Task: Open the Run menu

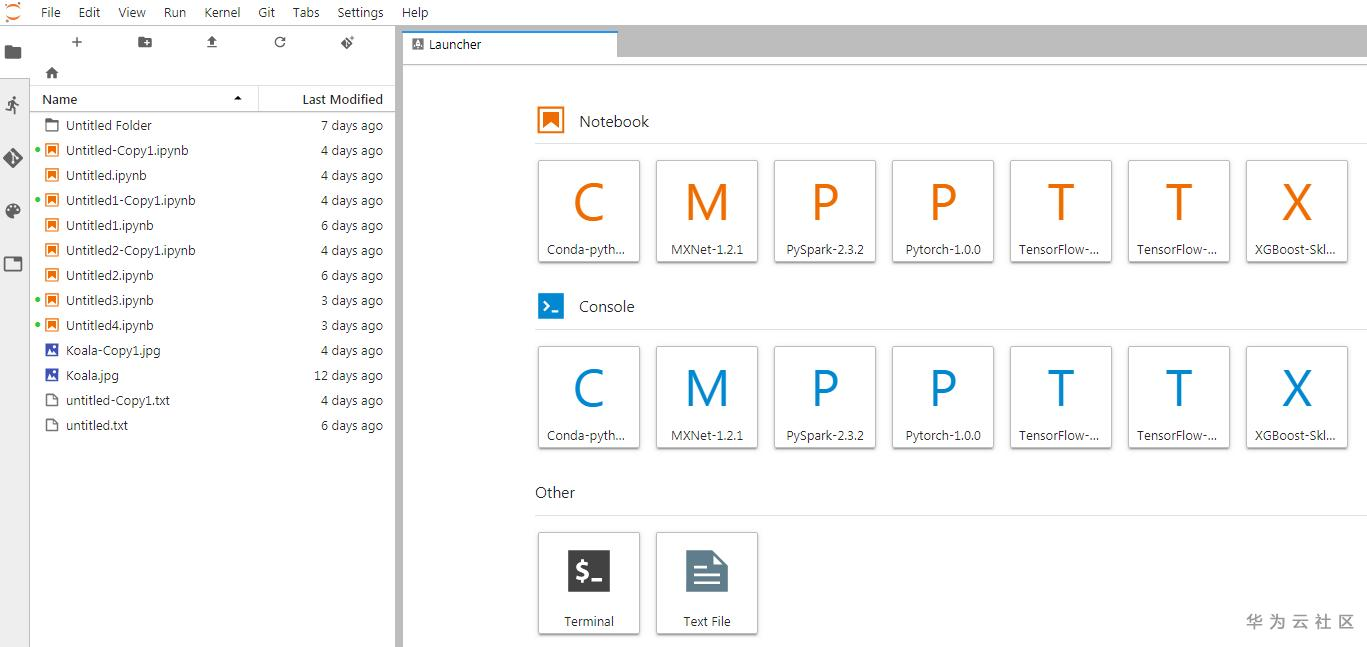Action: pyautogui.click(x=175, y=12)
